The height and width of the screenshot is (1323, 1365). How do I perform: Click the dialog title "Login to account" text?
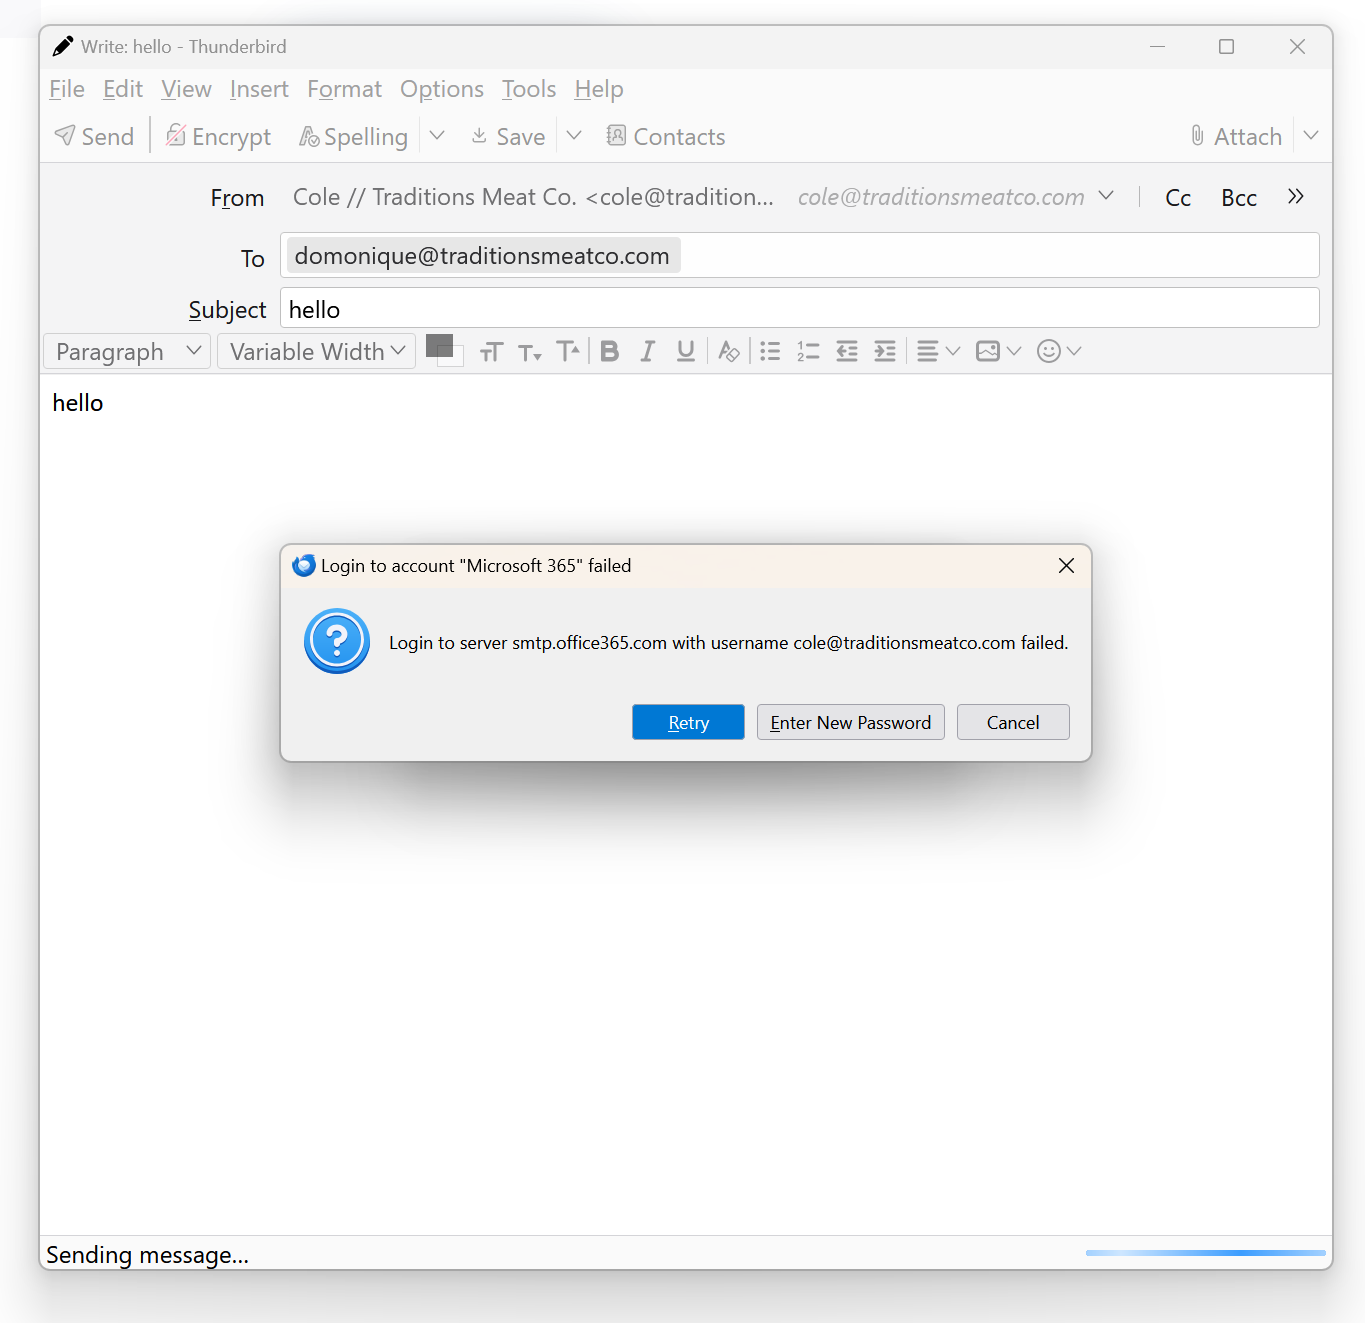476,566
